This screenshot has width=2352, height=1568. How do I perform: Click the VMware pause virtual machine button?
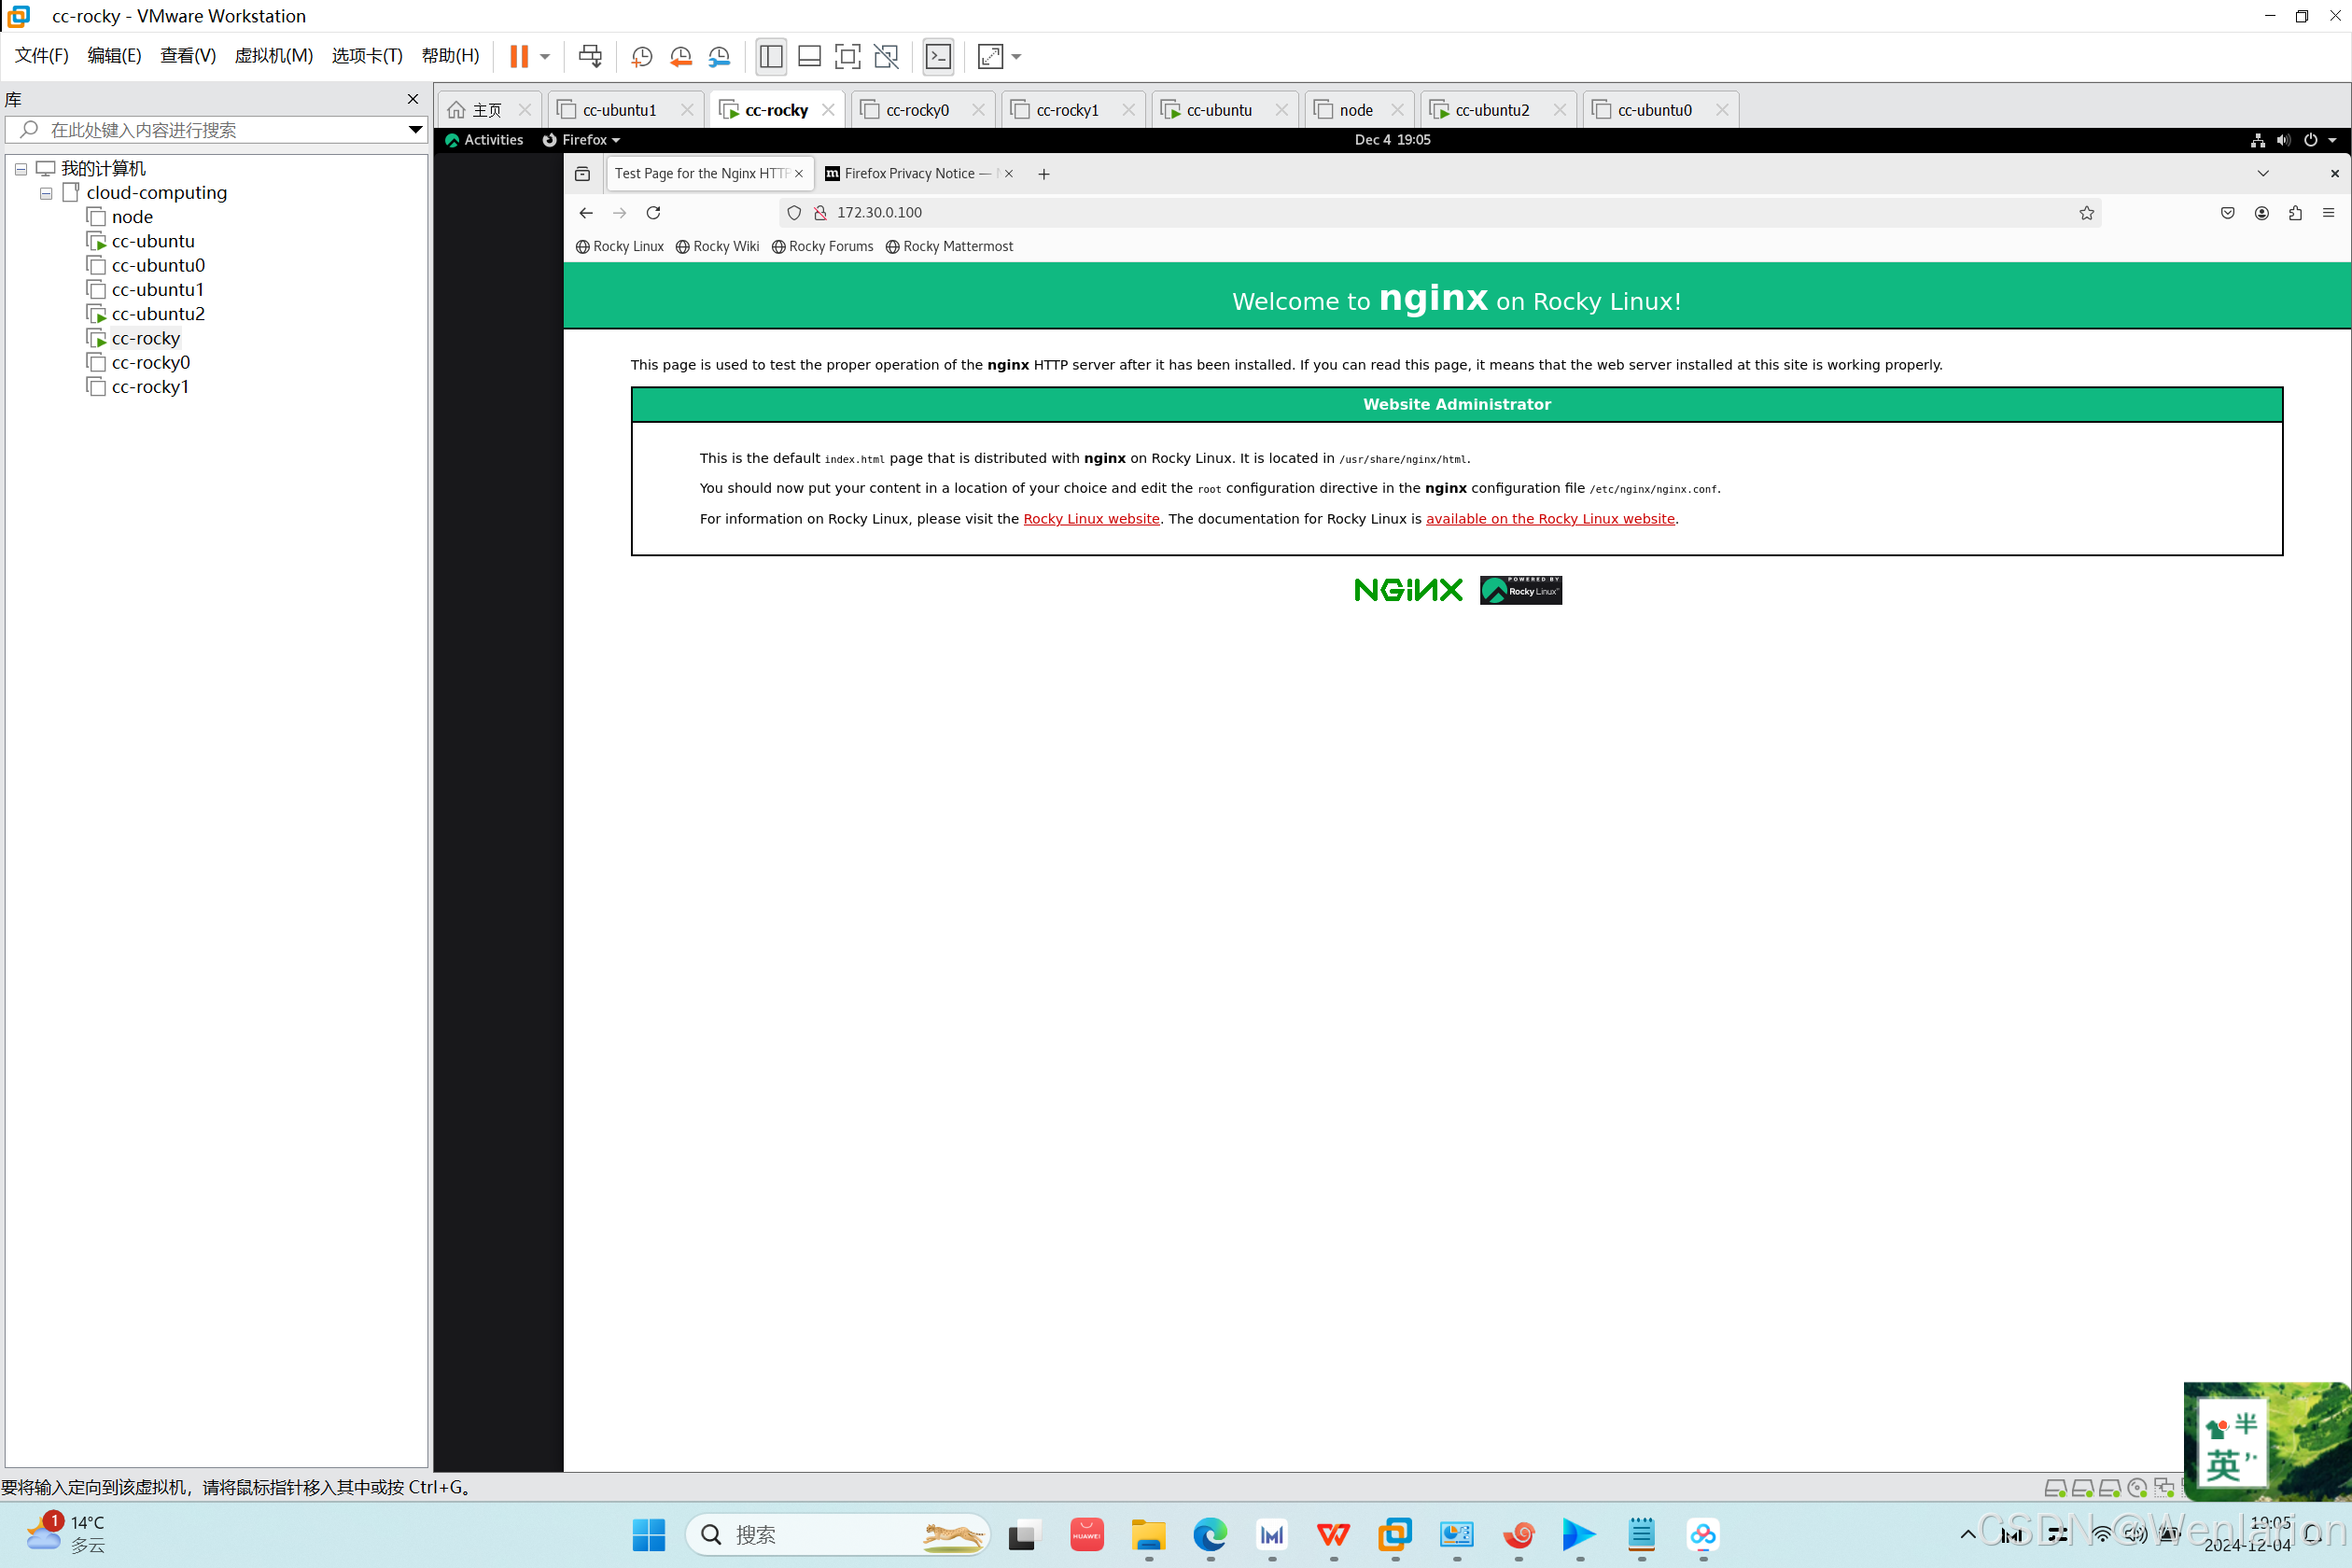(x=518, y=56)
